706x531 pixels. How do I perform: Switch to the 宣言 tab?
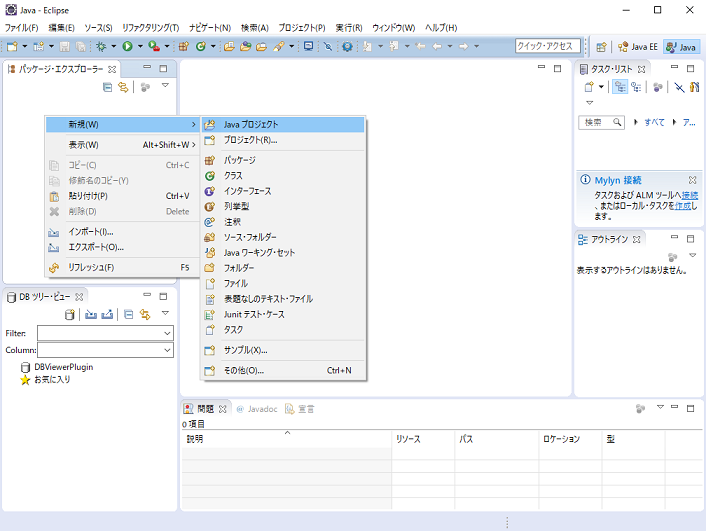[x=300, y=409]
